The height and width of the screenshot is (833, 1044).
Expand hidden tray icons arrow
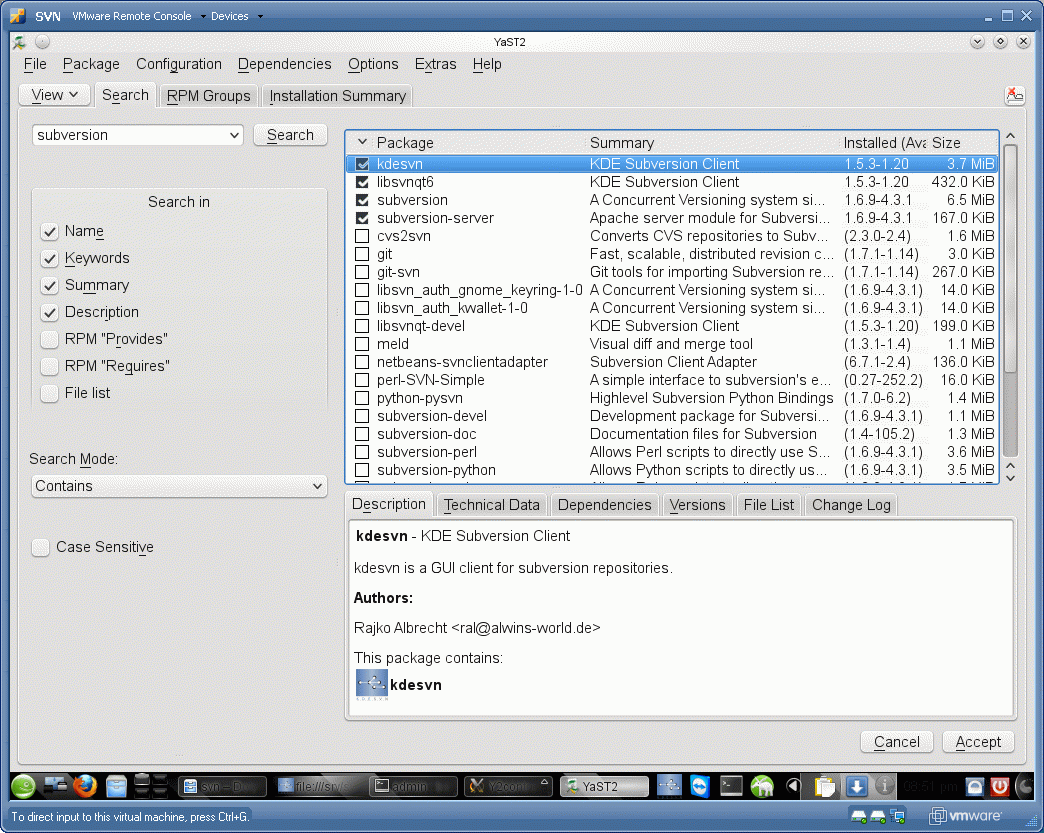pyautogui.click(x=792, y=786)
